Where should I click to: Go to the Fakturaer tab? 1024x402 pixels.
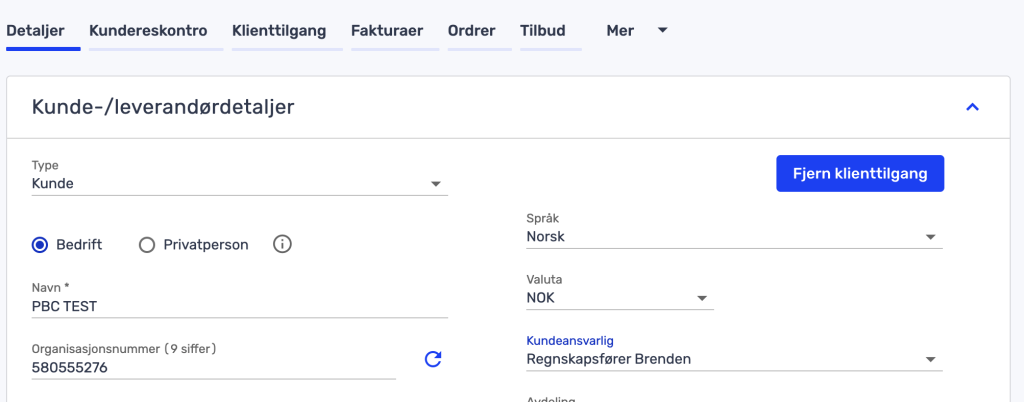pos(387,31)
